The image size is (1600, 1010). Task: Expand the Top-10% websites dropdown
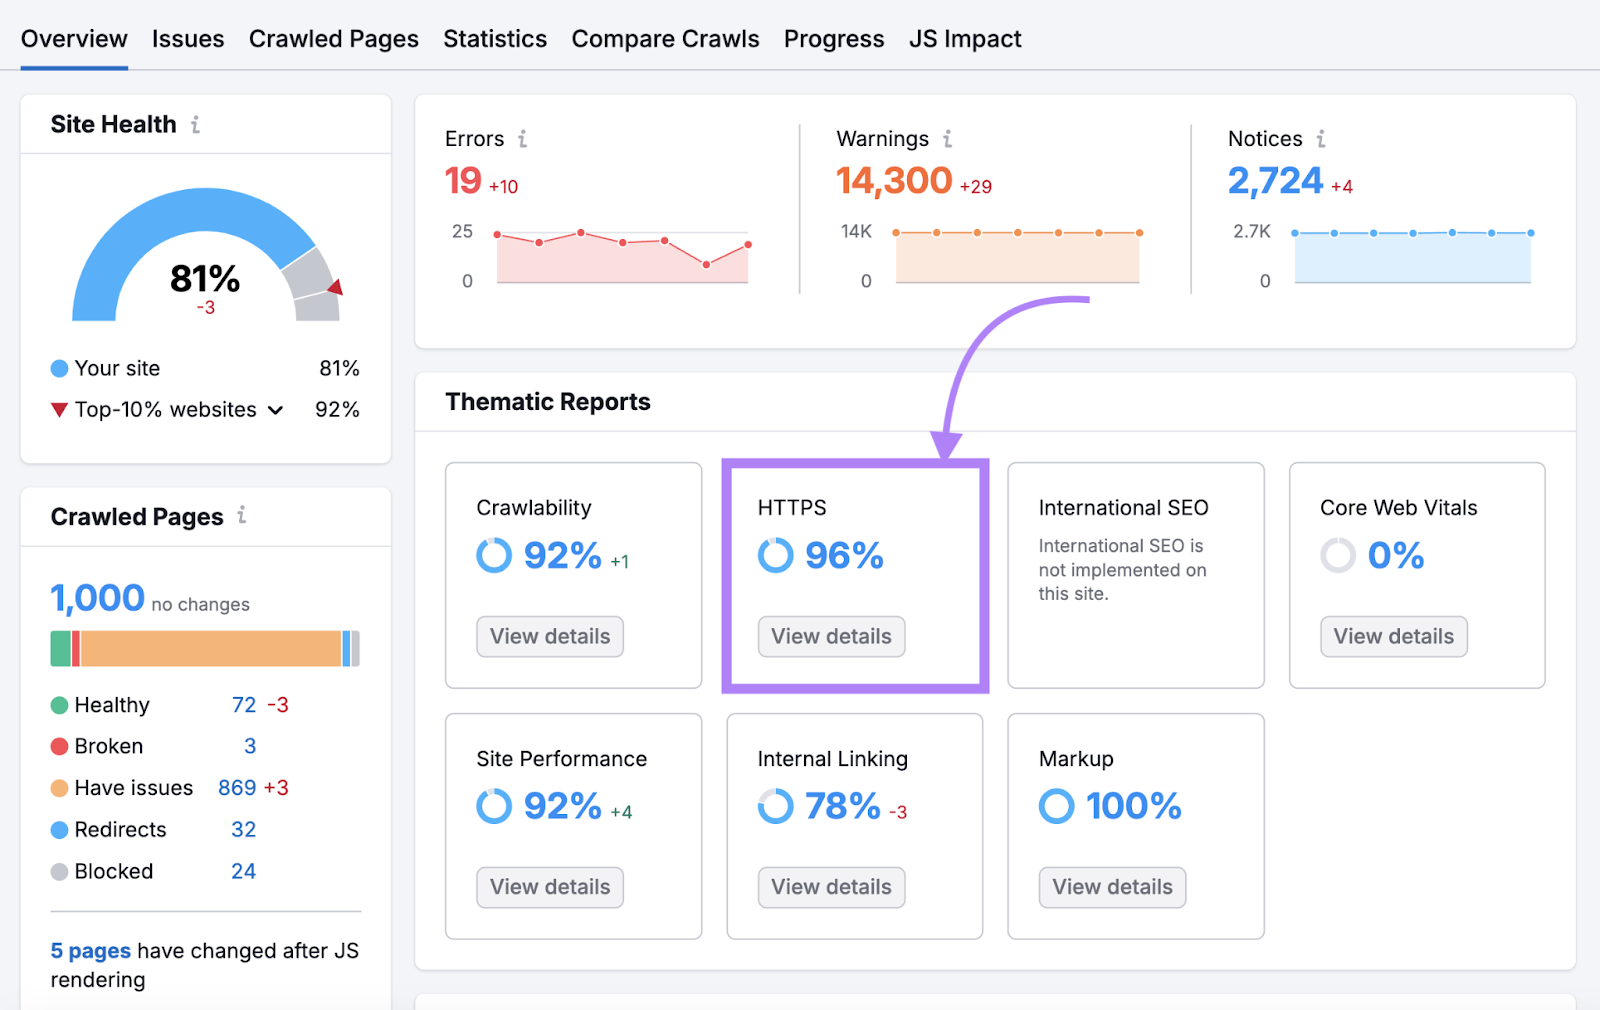(x=276, y=409)
